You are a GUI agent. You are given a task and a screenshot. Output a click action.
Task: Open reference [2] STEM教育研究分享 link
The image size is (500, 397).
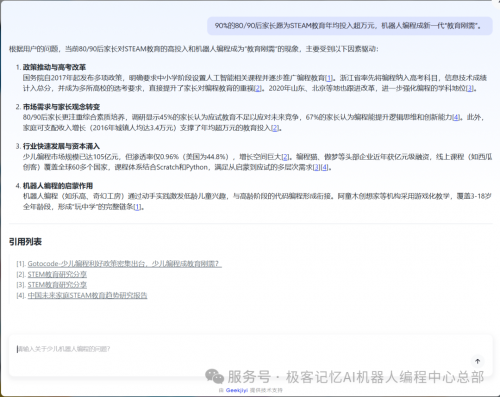(x=57, y=274)
